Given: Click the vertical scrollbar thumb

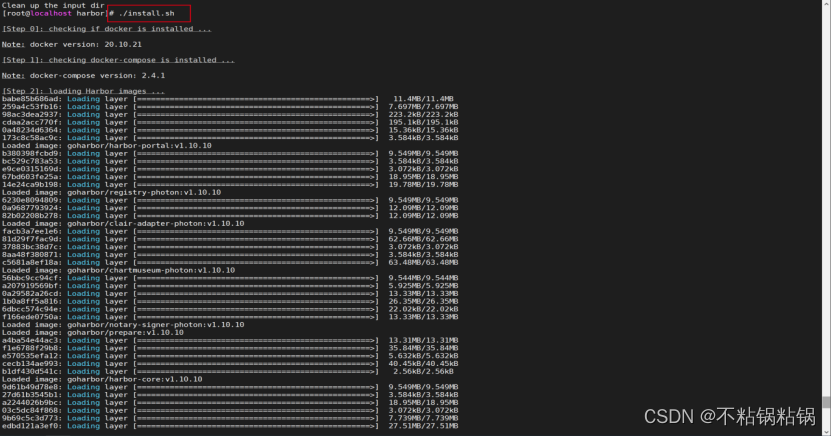Looking at the screenshot, I should point(826,402).
